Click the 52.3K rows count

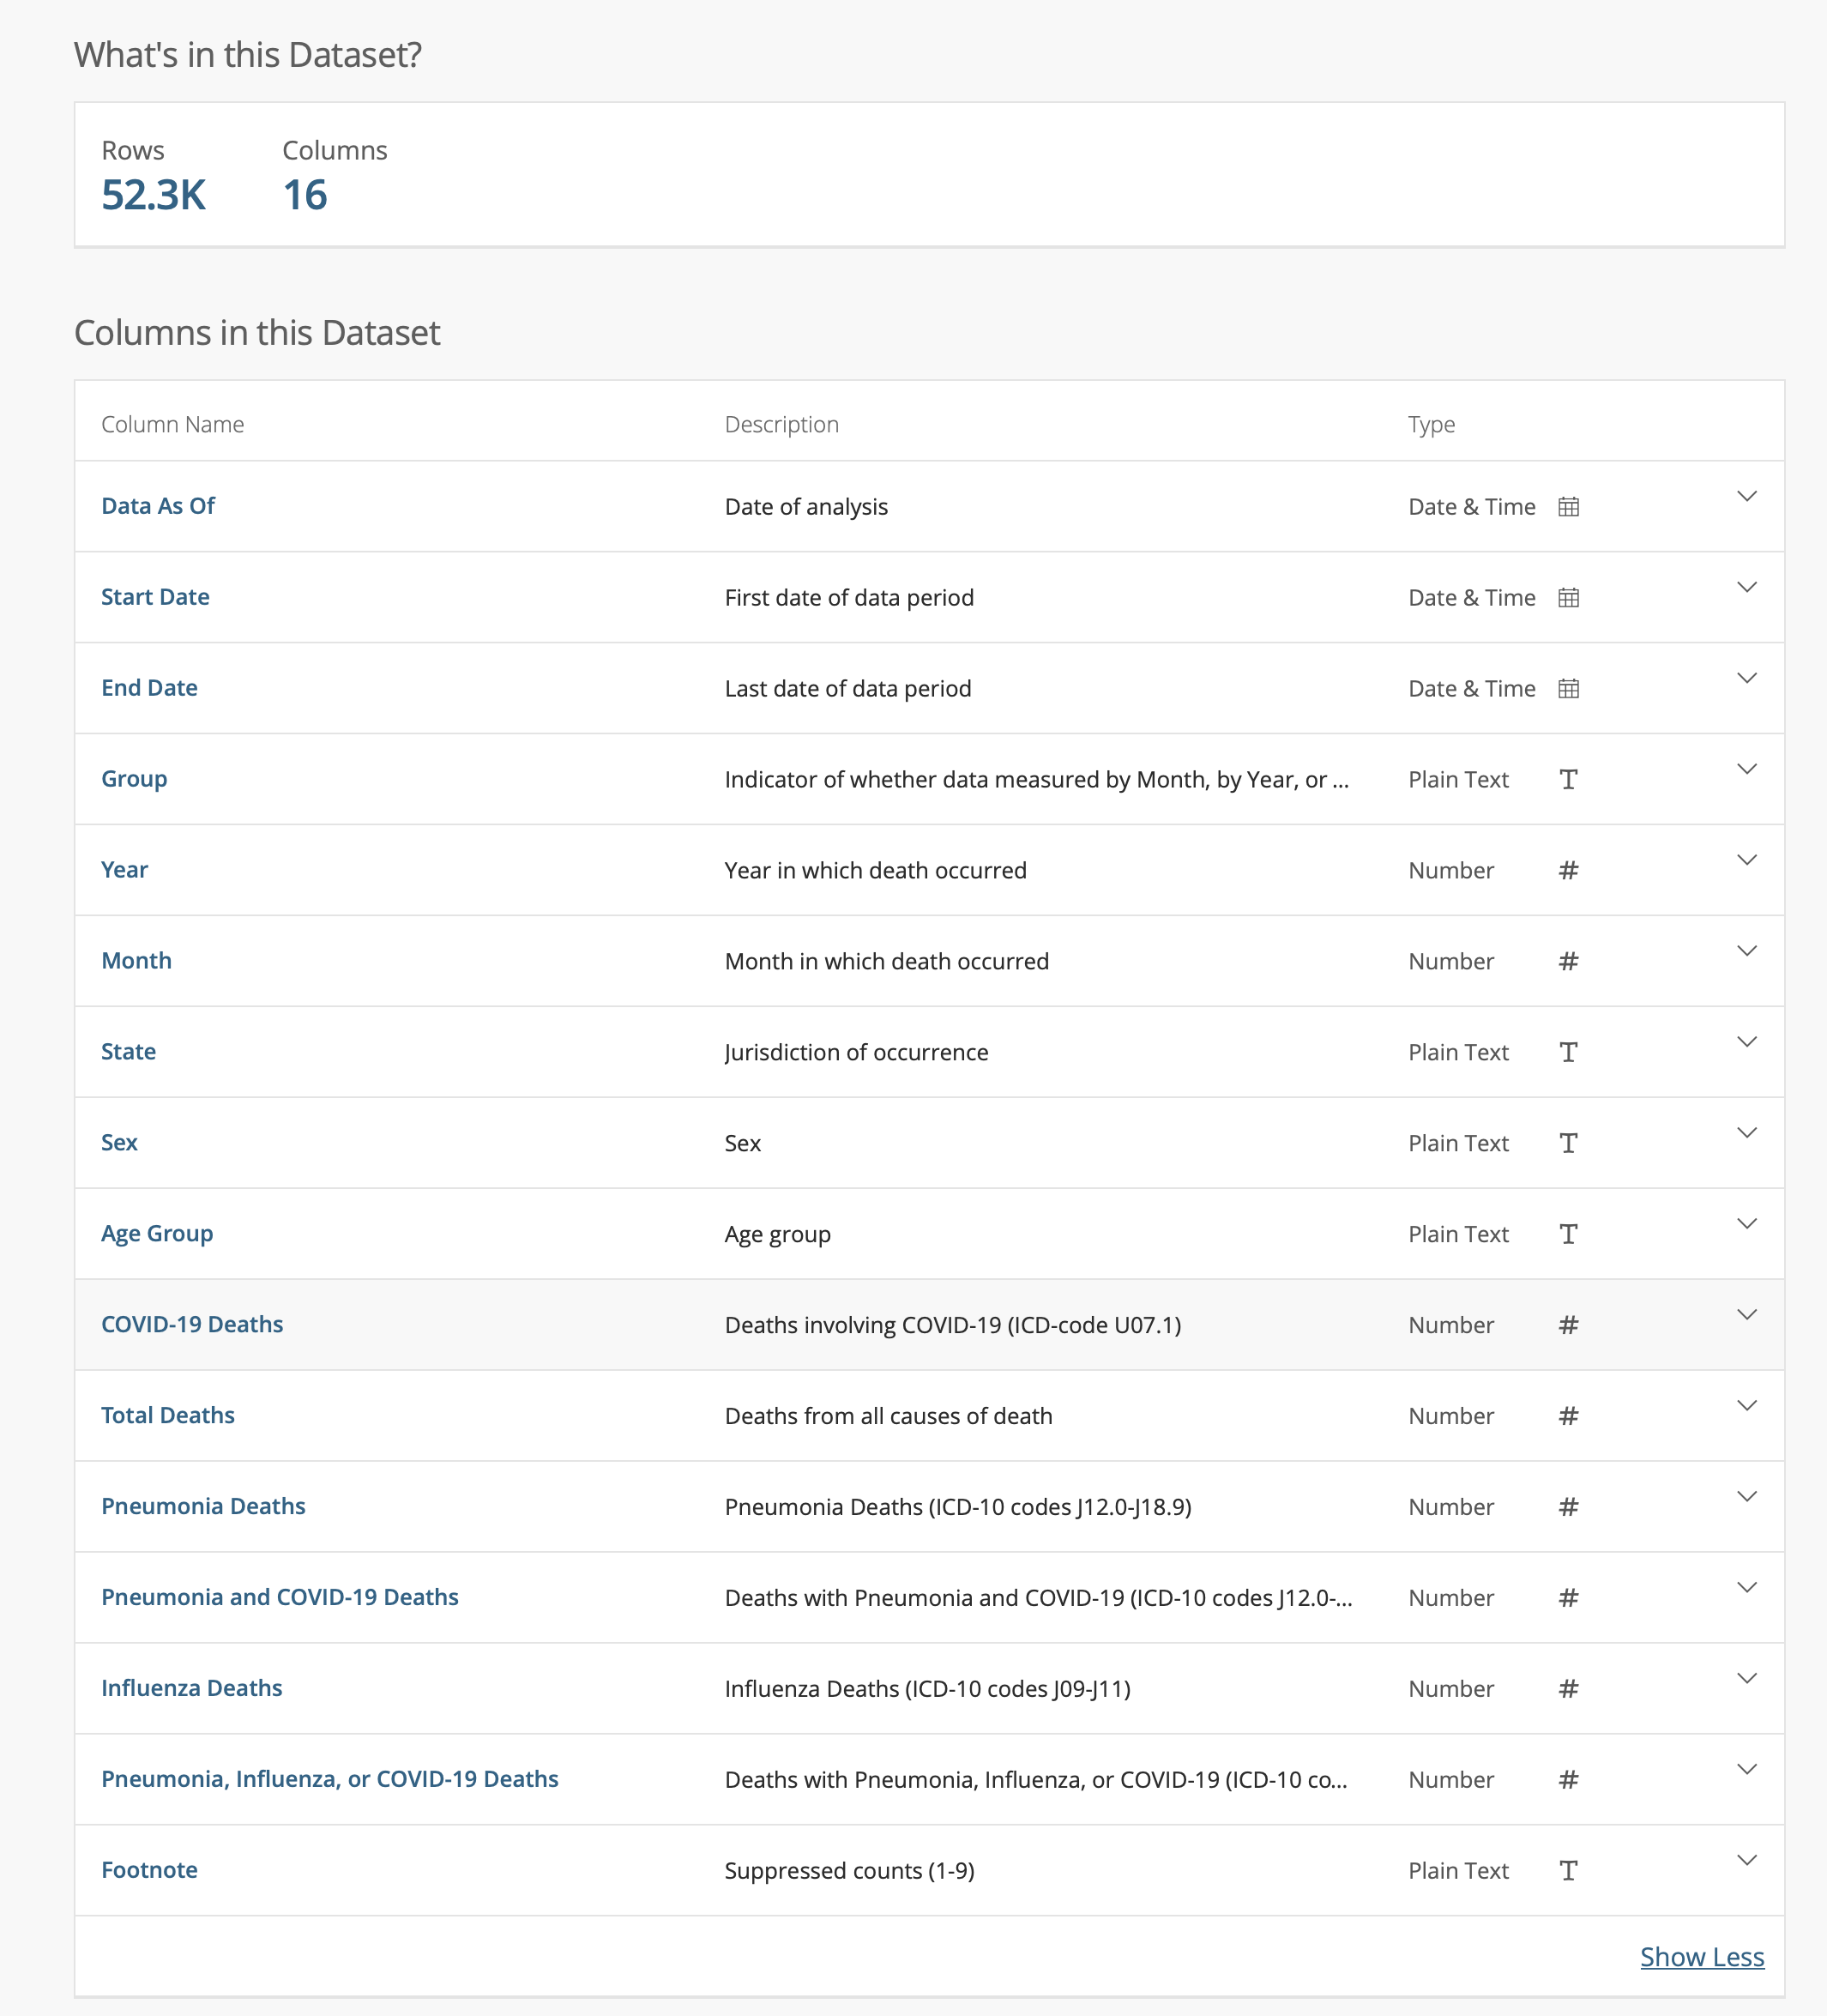click(x=153, y=195)
